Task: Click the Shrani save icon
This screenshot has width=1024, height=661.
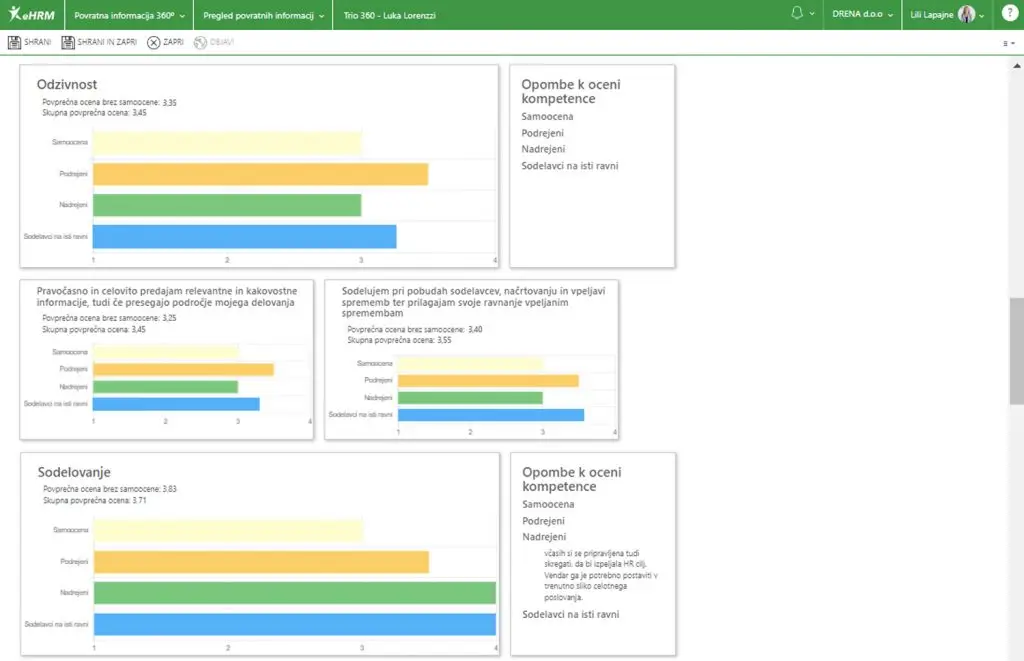Action: tap(14, 42)
